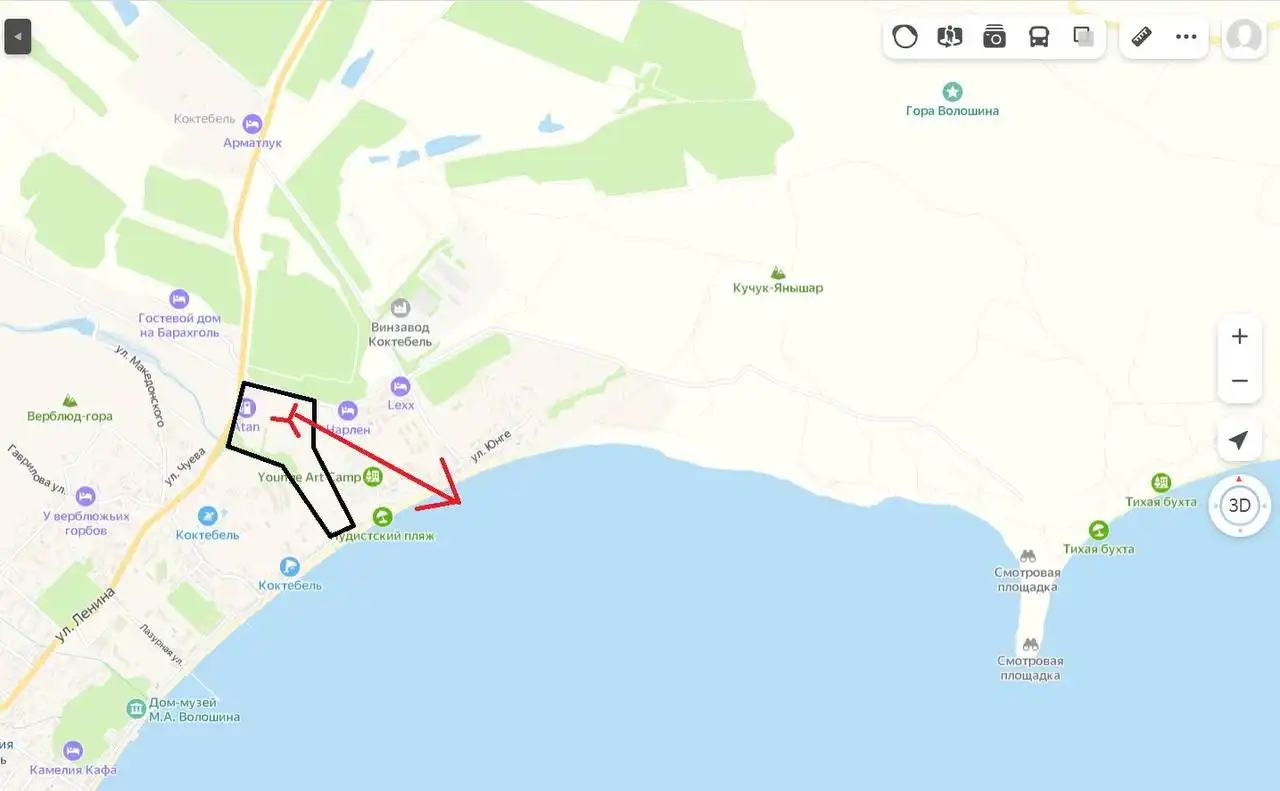Toggle 3D tilt compass control
This screenshot has width=1280, height=791.
(x=1239, y=505)
